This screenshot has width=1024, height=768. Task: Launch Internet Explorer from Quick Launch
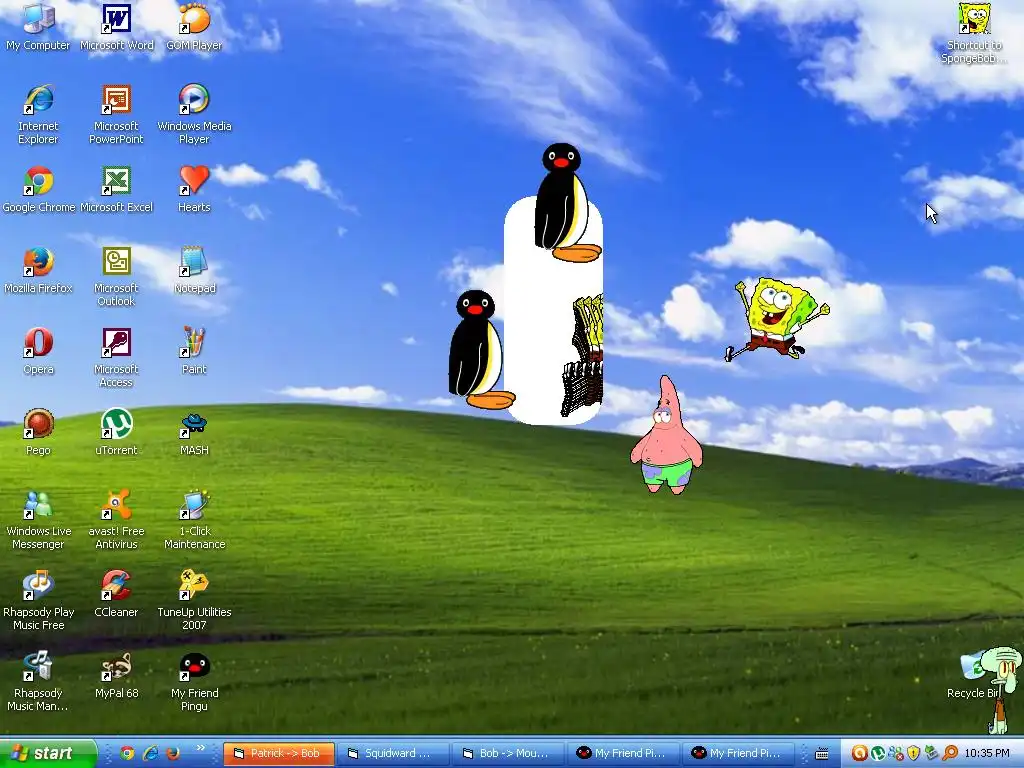pyautogui.click(x=150, y=753)
